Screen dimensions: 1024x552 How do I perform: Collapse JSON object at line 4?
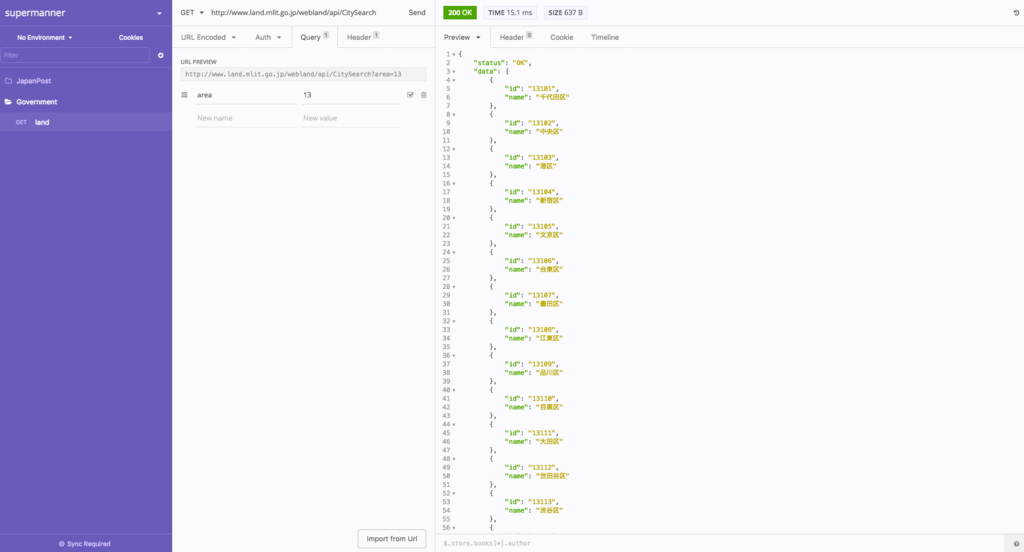pos(454,80)
